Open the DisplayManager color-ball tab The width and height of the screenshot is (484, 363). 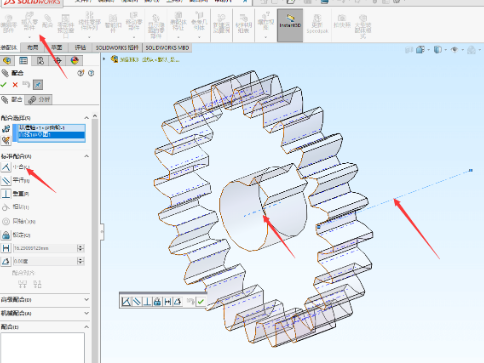74,60
